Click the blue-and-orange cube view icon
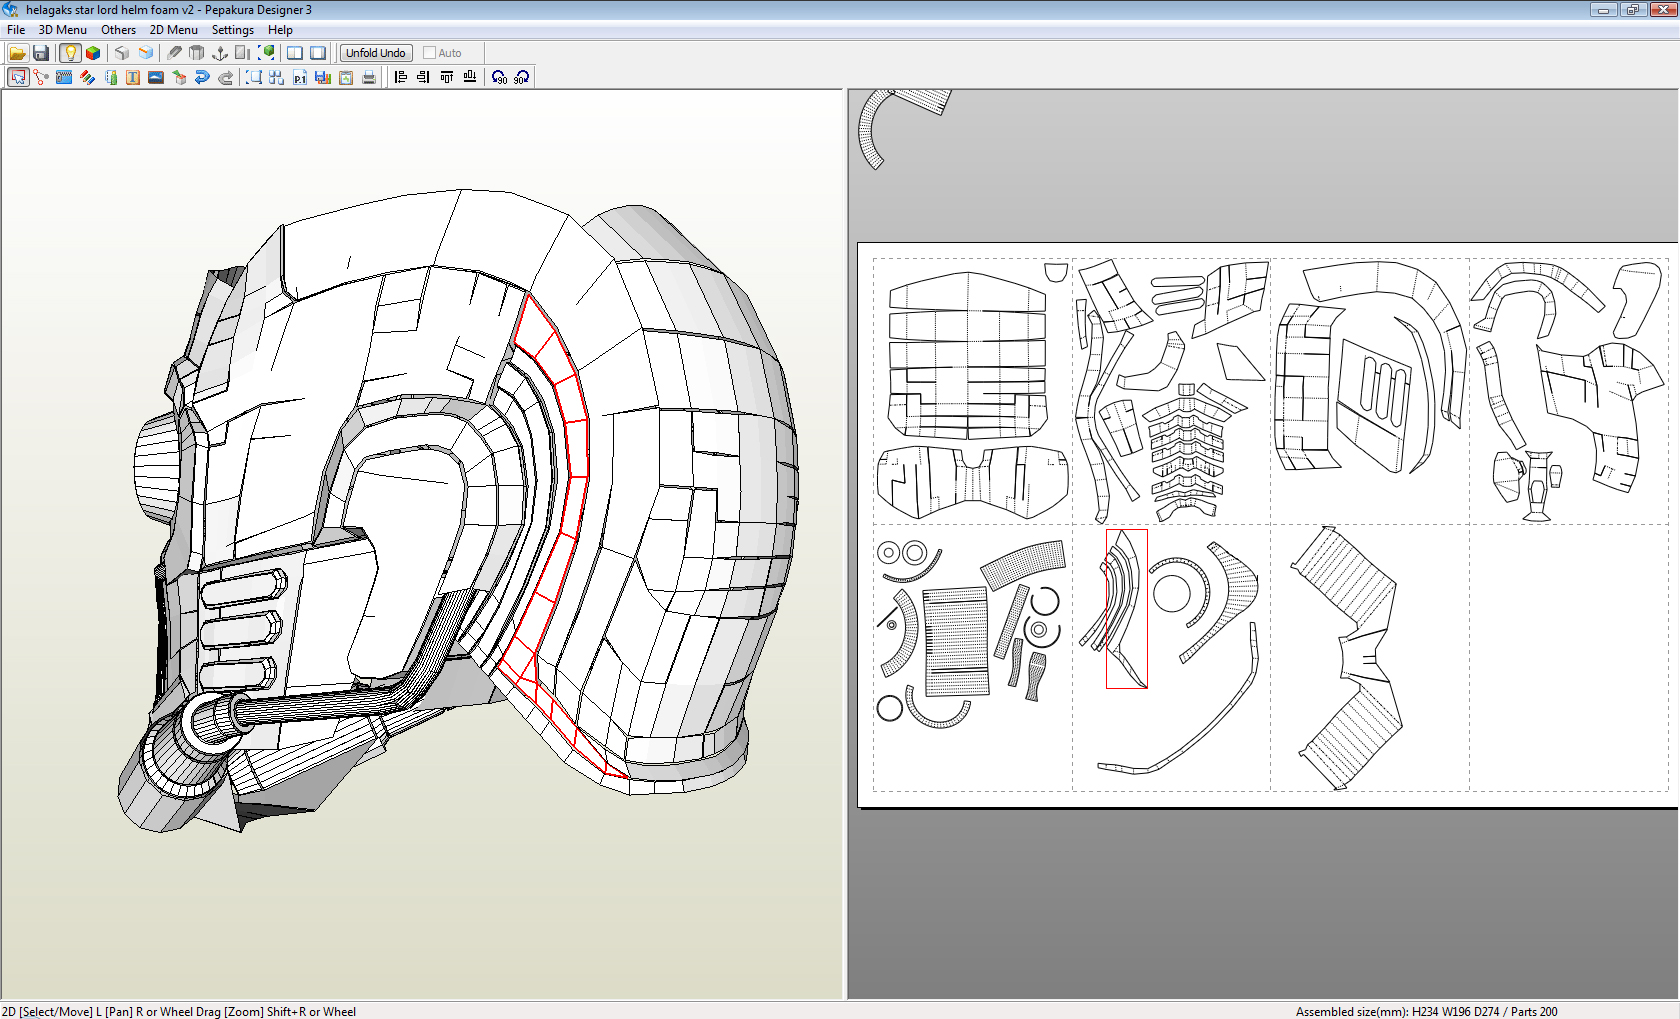The height and width of the screenshot is (1019, 1680). point(146,53)
